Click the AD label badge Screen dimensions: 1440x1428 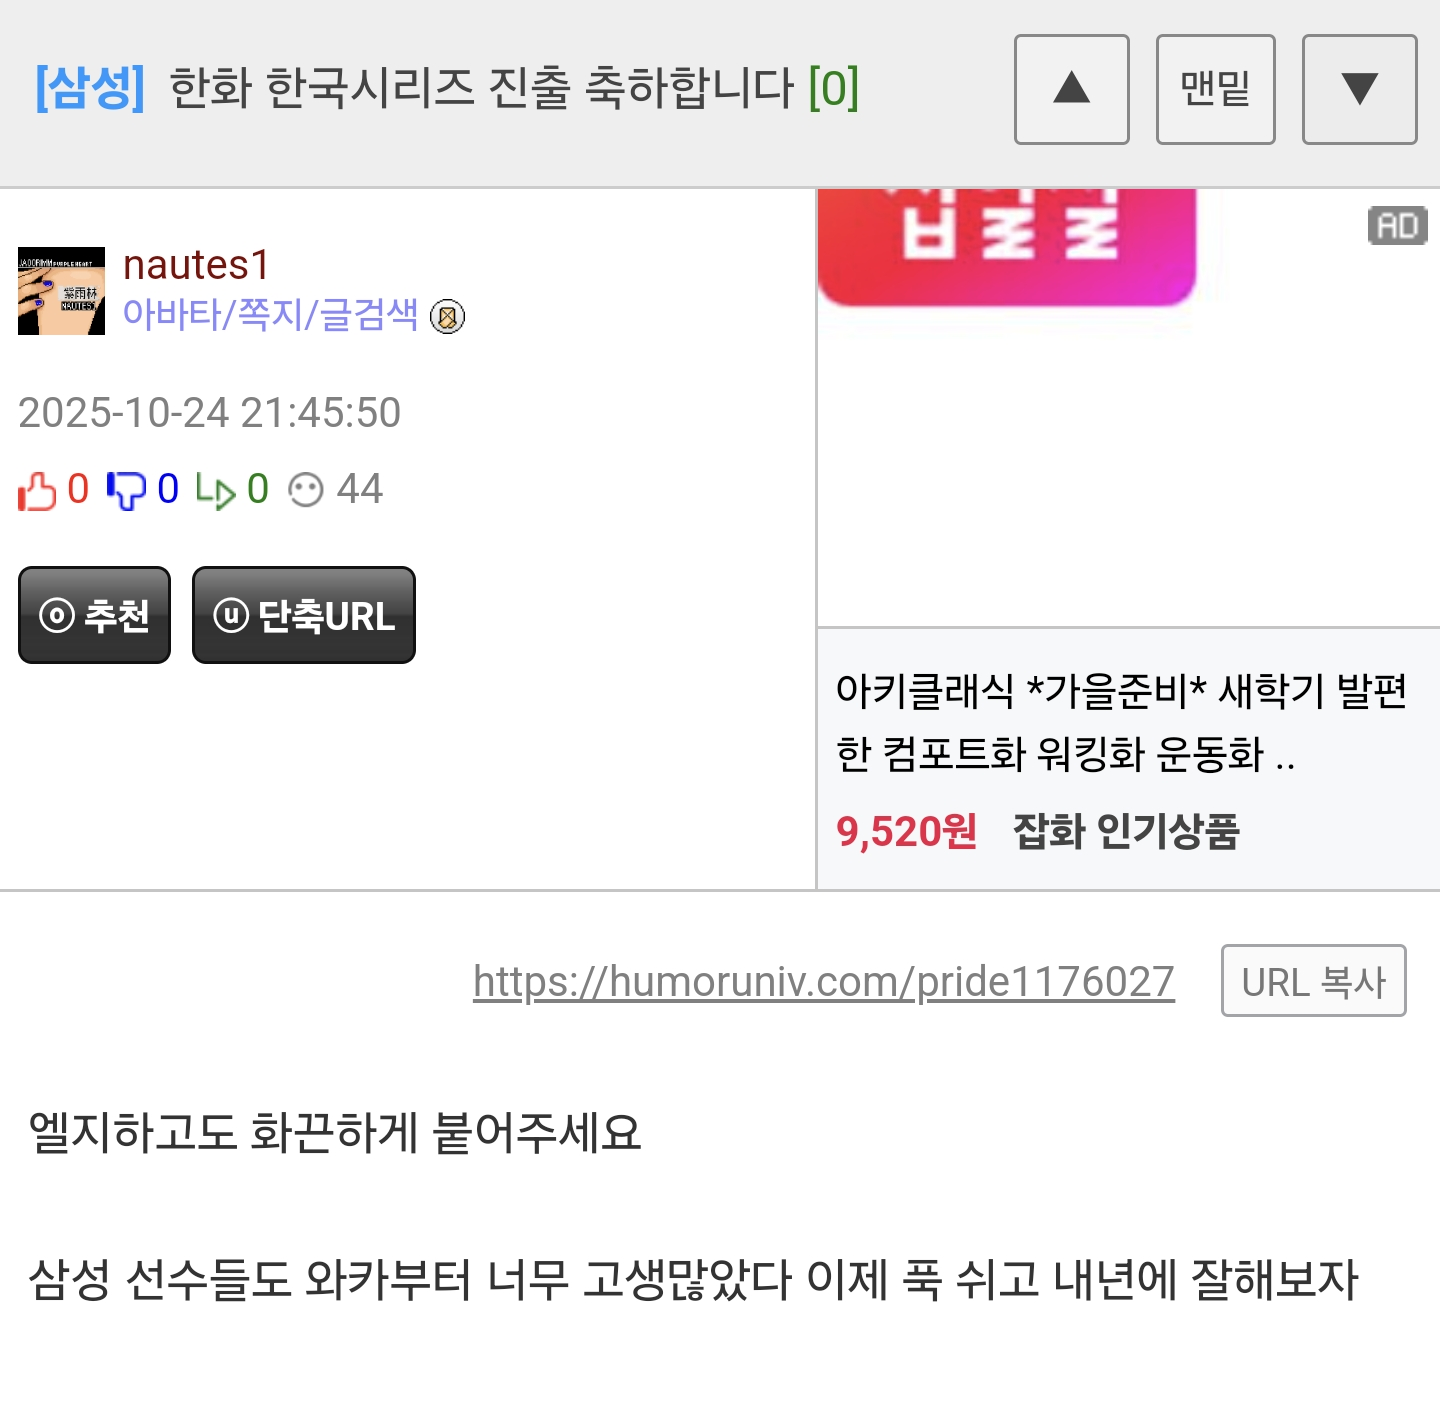pos(1397,225)
